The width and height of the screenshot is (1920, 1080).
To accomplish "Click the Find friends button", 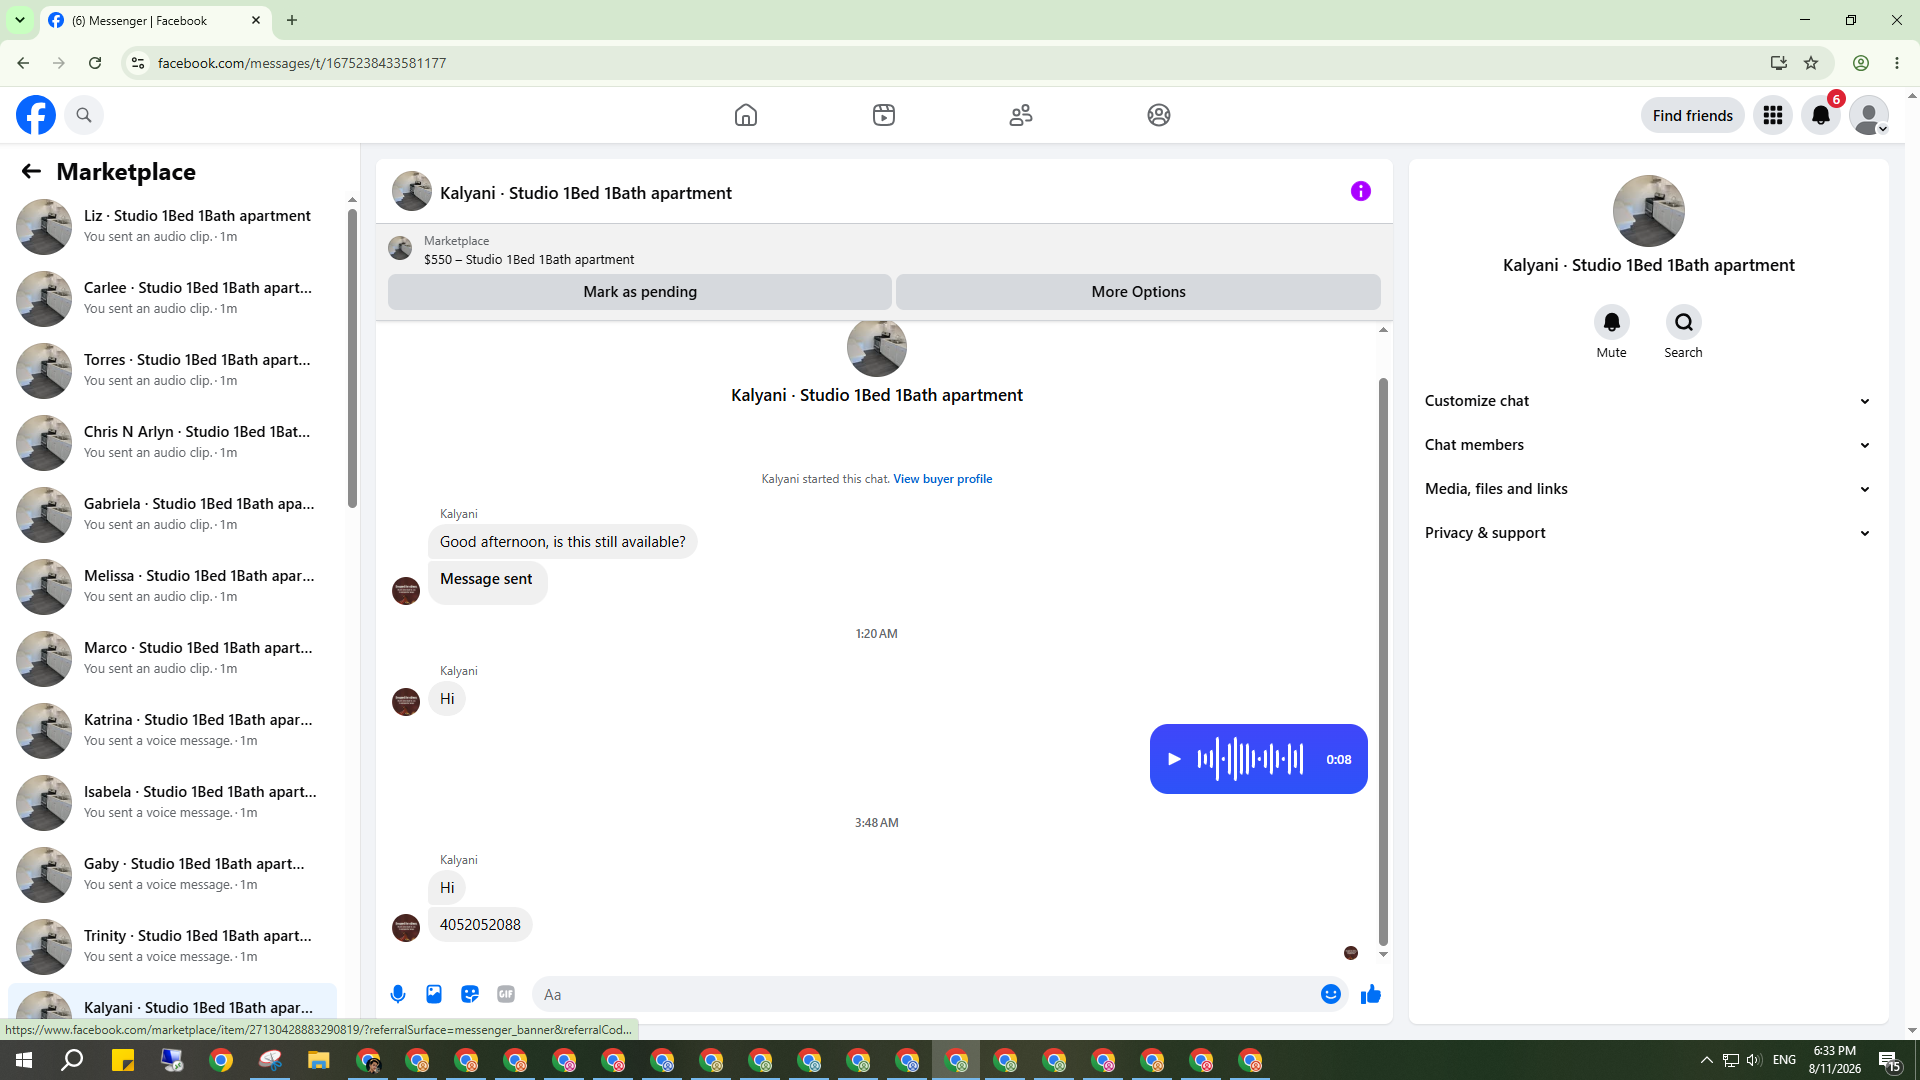I will [1692, 115].
